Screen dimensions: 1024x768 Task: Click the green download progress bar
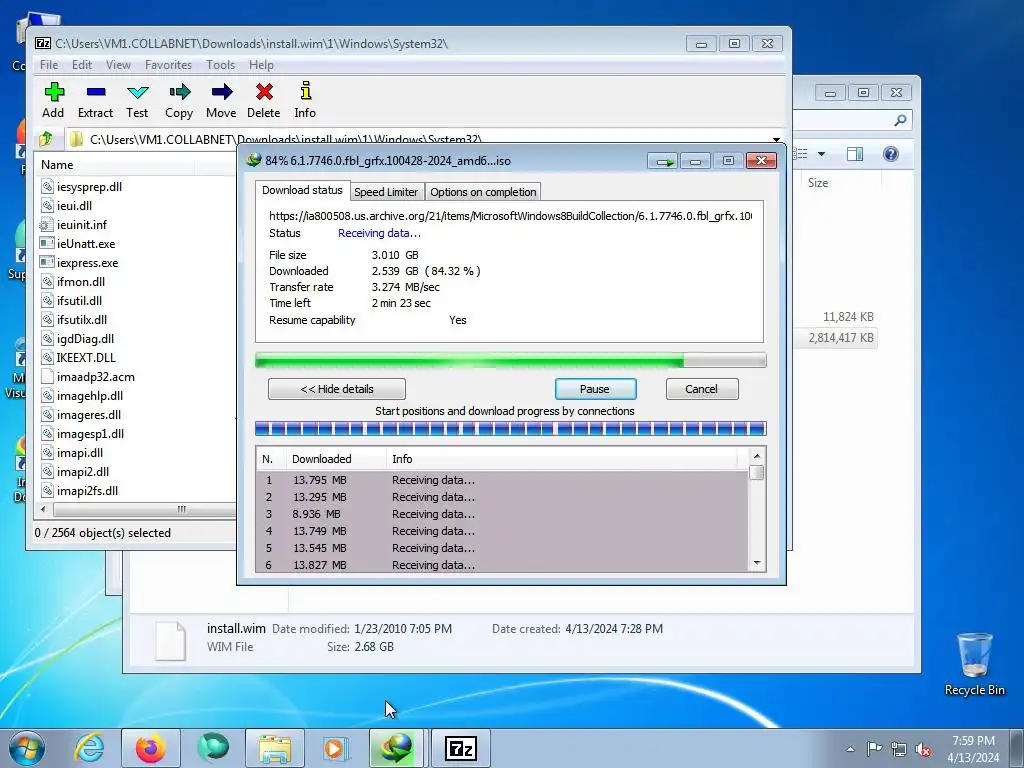tap(510, 360)
